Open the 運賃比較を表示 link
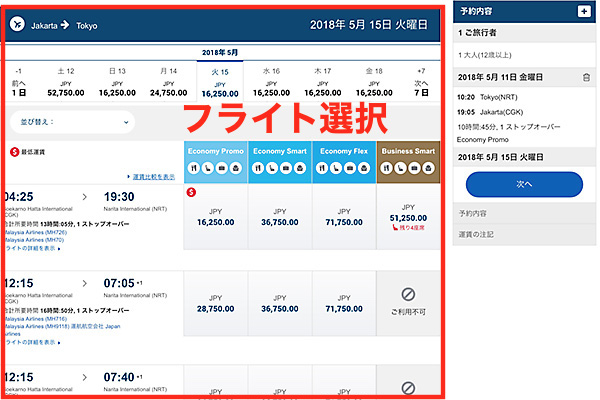This screenshot has width=600, height=400. [x=153, y=176]
